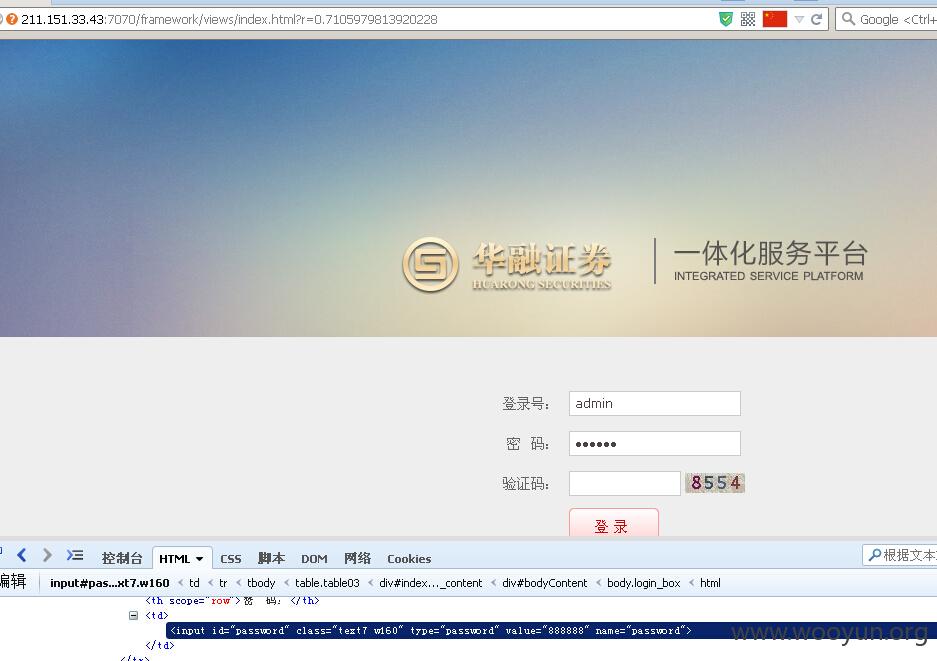Image resolution: width=937 pixels, height=661 pixels.
Task: Select the td breadcrumb element
Action: pyautogui.click(x=194, y=583)
